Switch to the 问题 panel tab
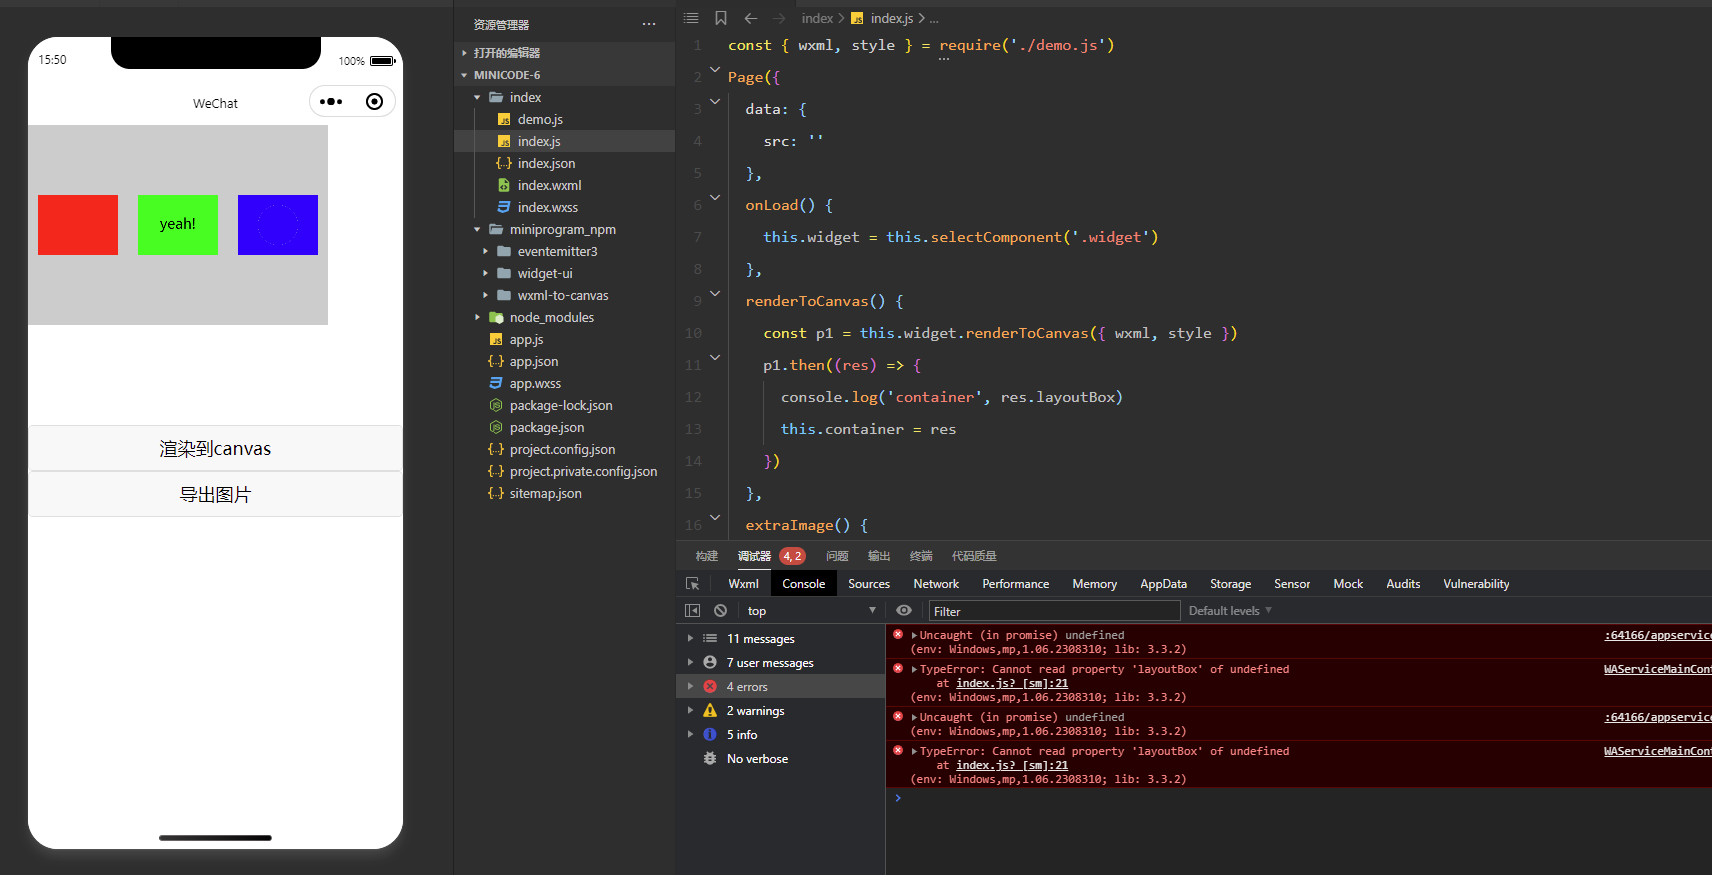The width and height of the screenshot is (1712, 875). [x=837, y=556]
